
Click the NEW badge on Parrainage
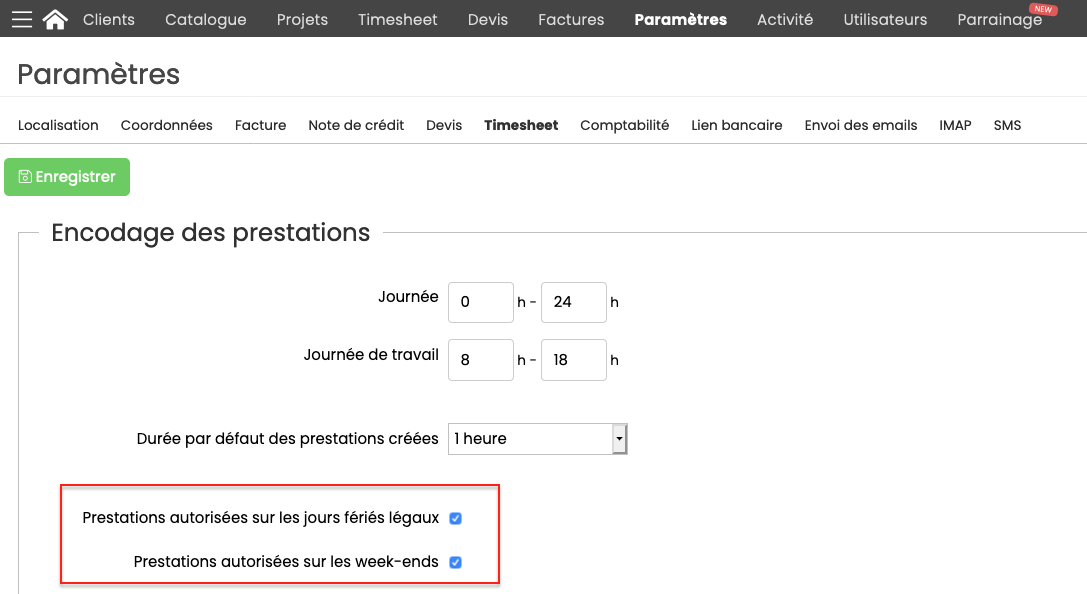click(1043, 9)
